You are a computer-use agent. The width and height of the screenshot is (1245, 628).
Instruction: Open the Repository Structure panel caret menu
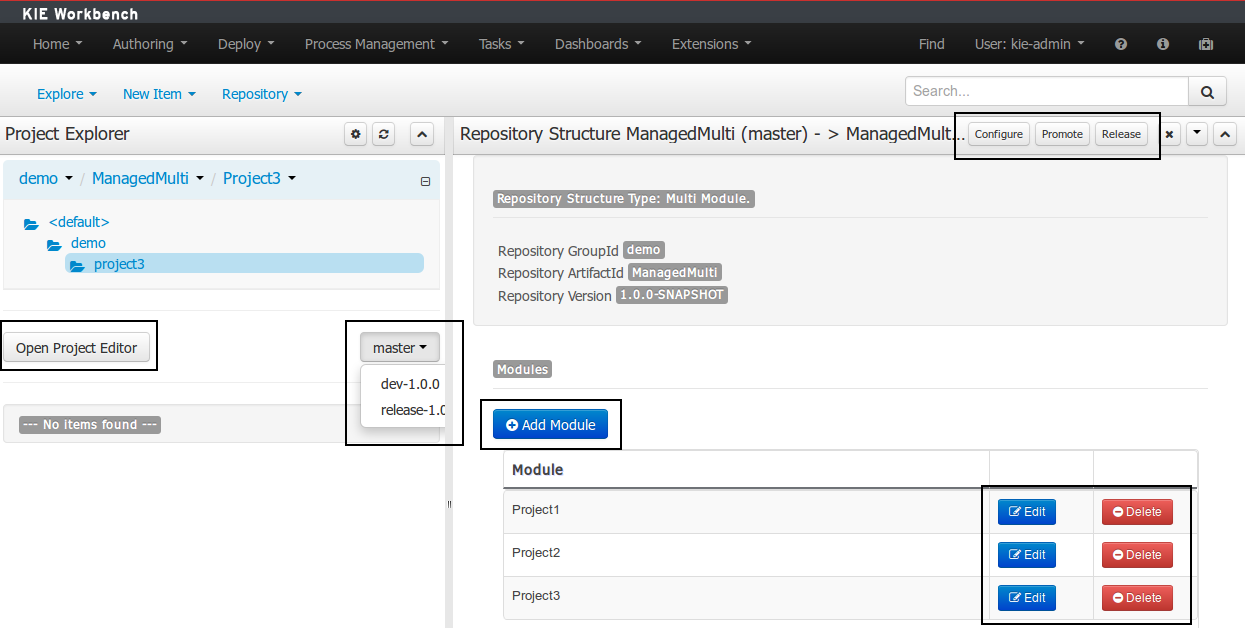(1196, 134)
